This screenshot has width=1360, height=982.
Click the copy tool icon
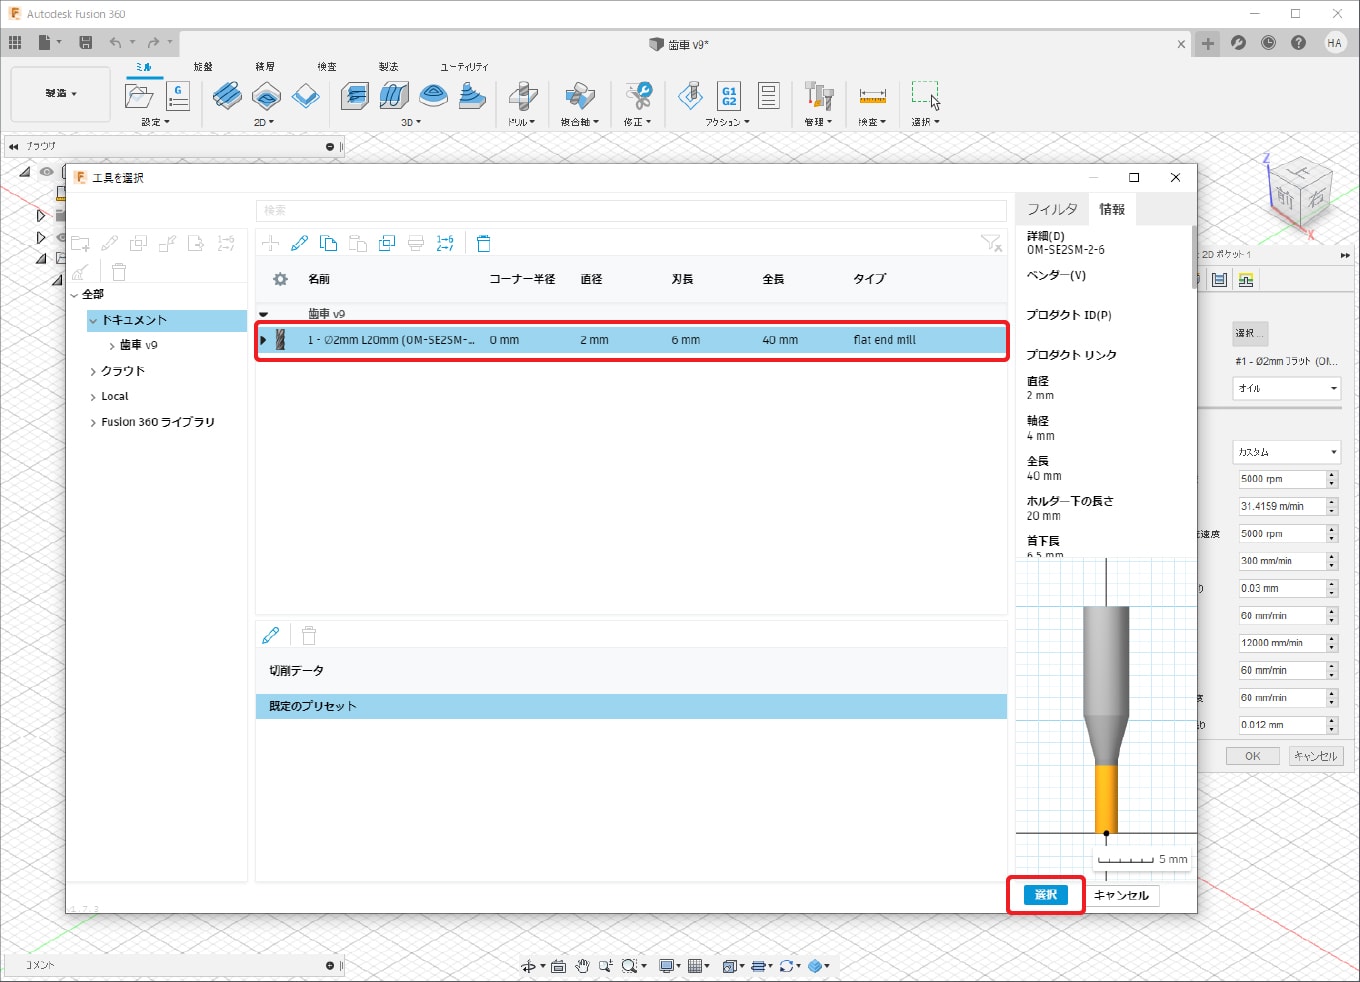(328, 243)
